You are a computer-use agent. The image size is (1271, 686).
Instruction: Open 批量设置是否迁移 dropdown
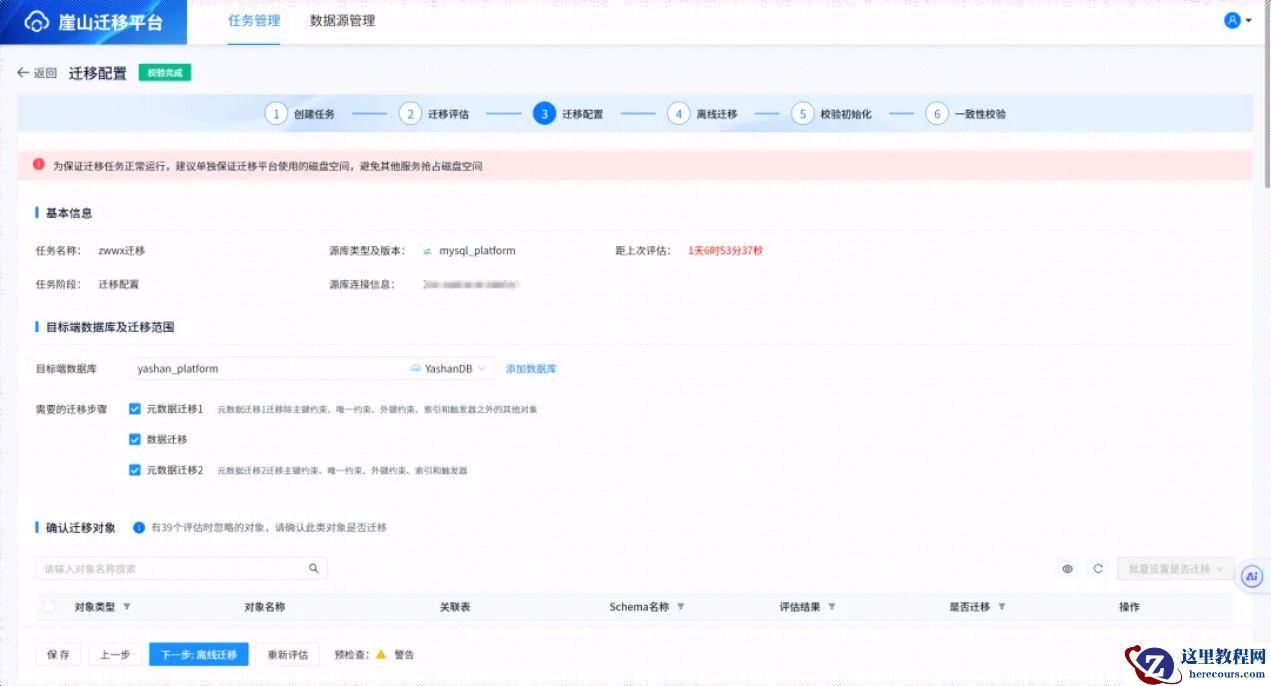[1176, 568]
